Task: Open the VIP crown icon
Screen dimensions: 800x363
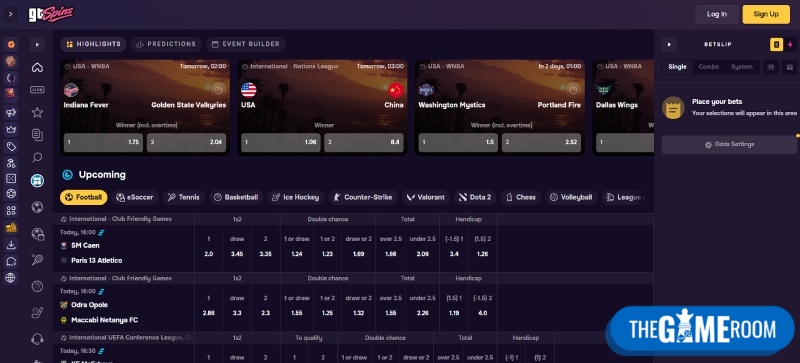Action: click(x=11, y=129)
